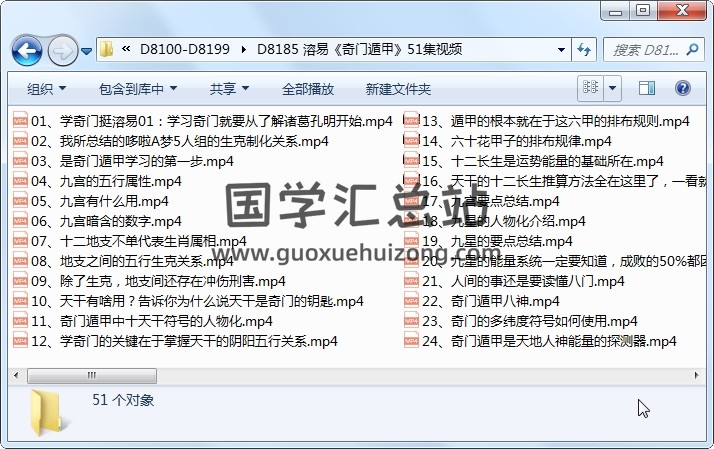Click the 全部播放 button
This screenshot has height=449, width=714.
pyautogui.click(x=308, y=89)
